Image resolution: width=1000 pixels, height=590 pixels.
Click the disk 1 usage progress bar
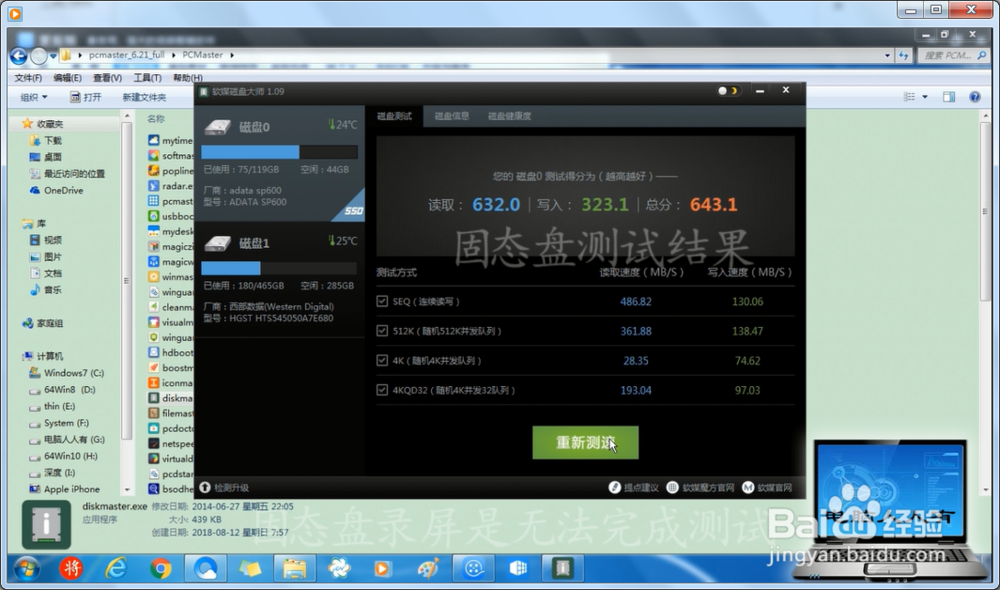279,269
